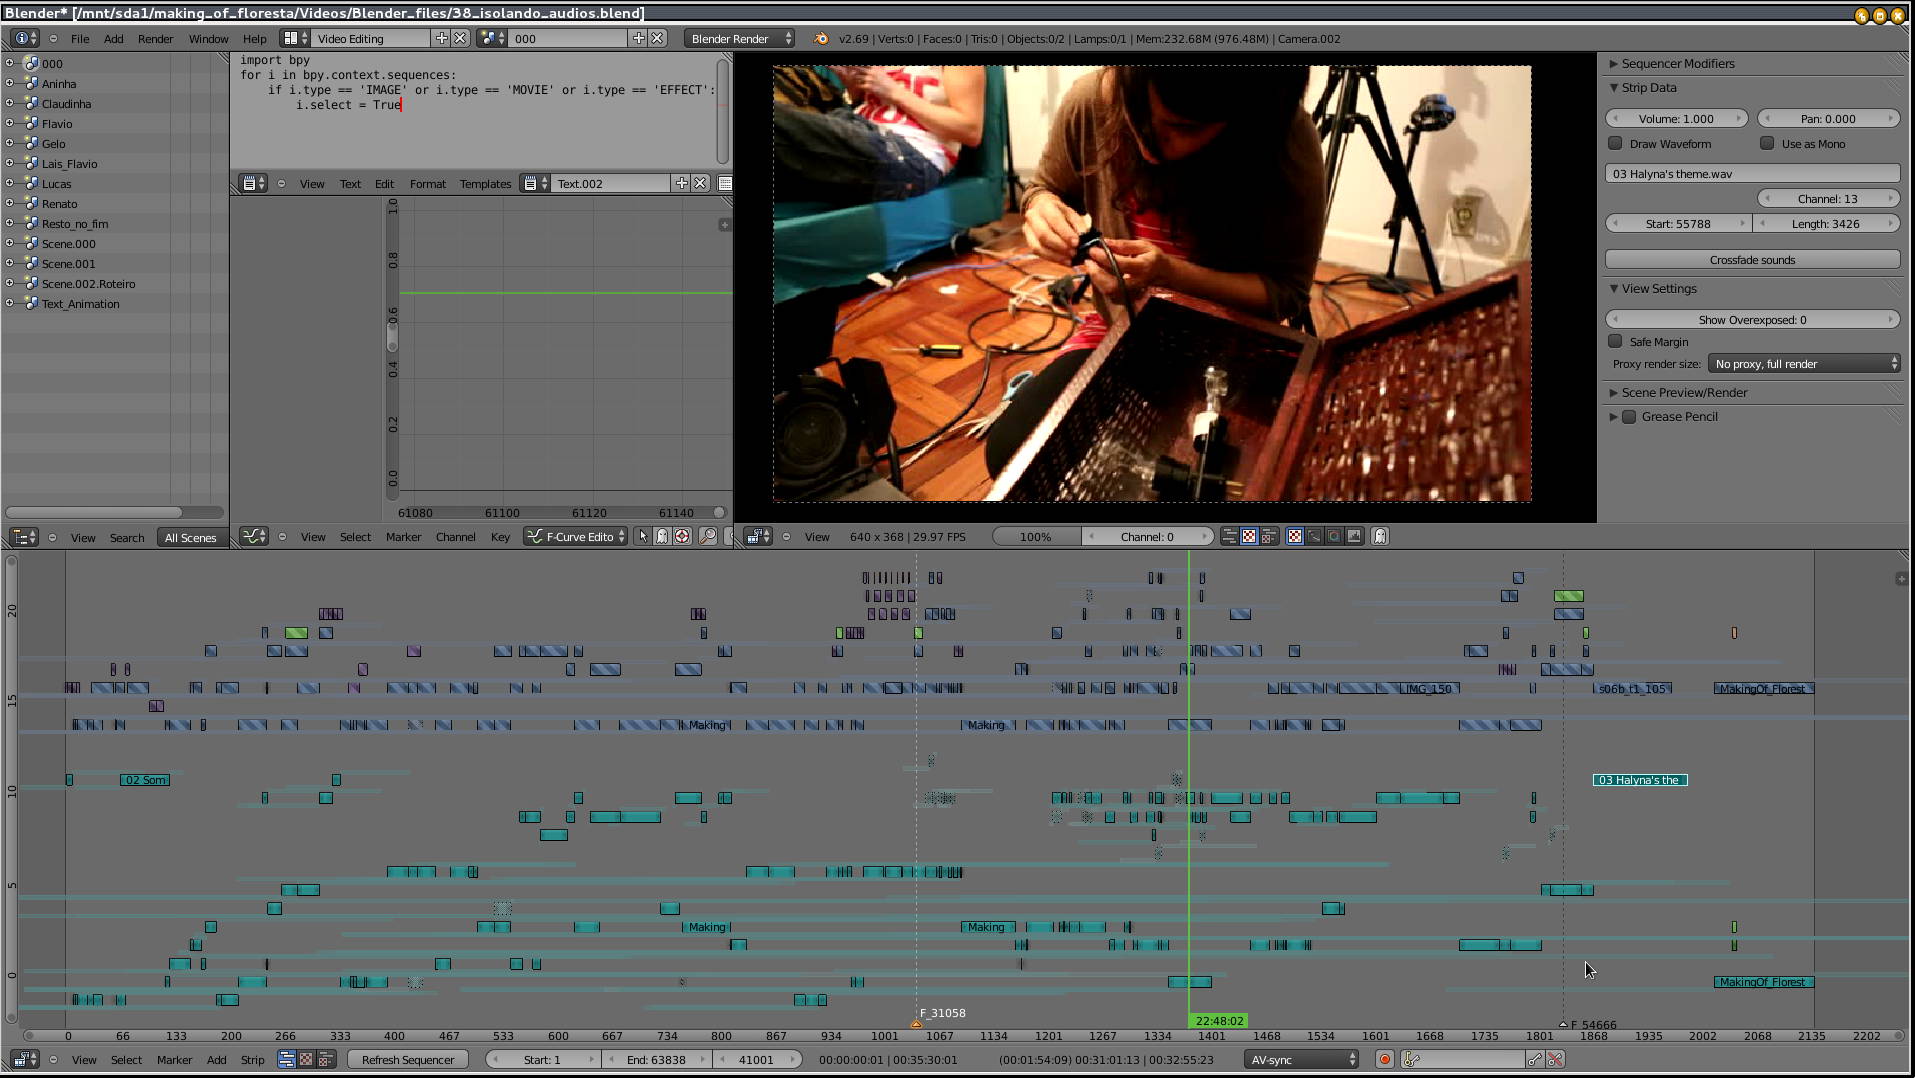Click the Refresh Sequencer button
Image resolution: width=1915 pixels, height=1078 pixels.
[408, 1059]
